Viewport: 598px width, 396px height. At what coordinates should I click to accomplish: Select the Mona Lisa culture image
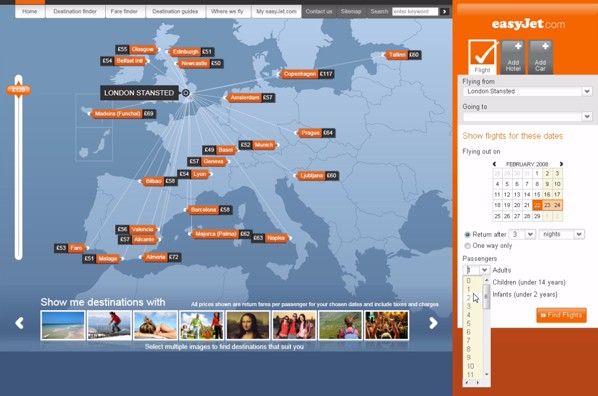[248, 325]
